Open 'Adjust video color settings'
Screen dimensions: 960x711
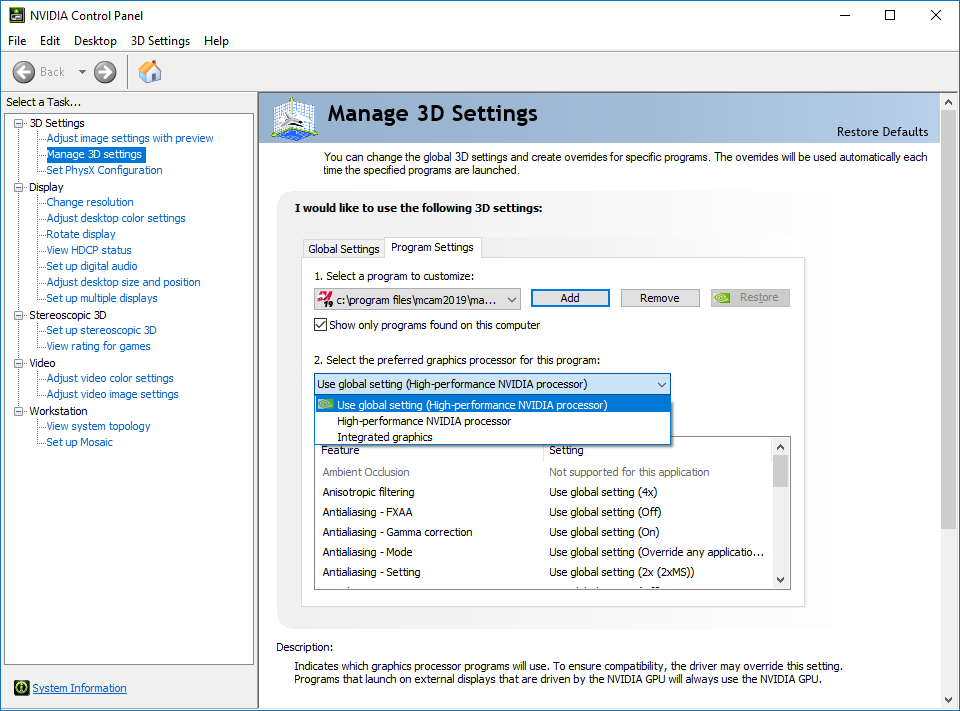[x=110, y=378]
